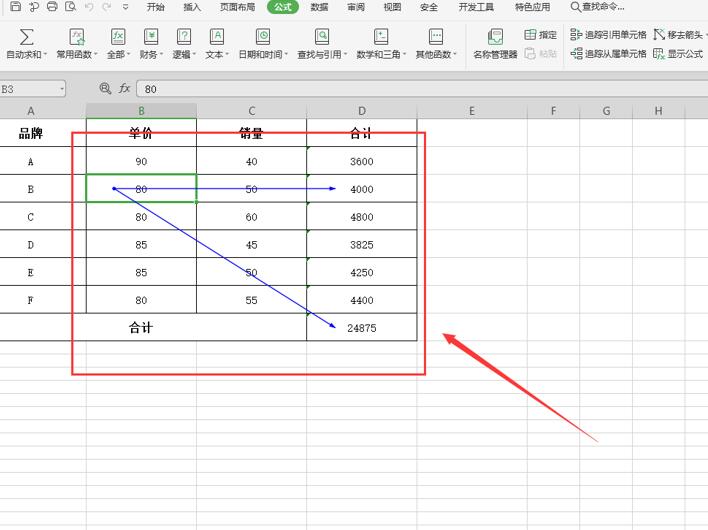Expand the 文本 dropdown arrow
Image resolution: width=708 pixels, height=530 pixels.
tap(227, 55)
